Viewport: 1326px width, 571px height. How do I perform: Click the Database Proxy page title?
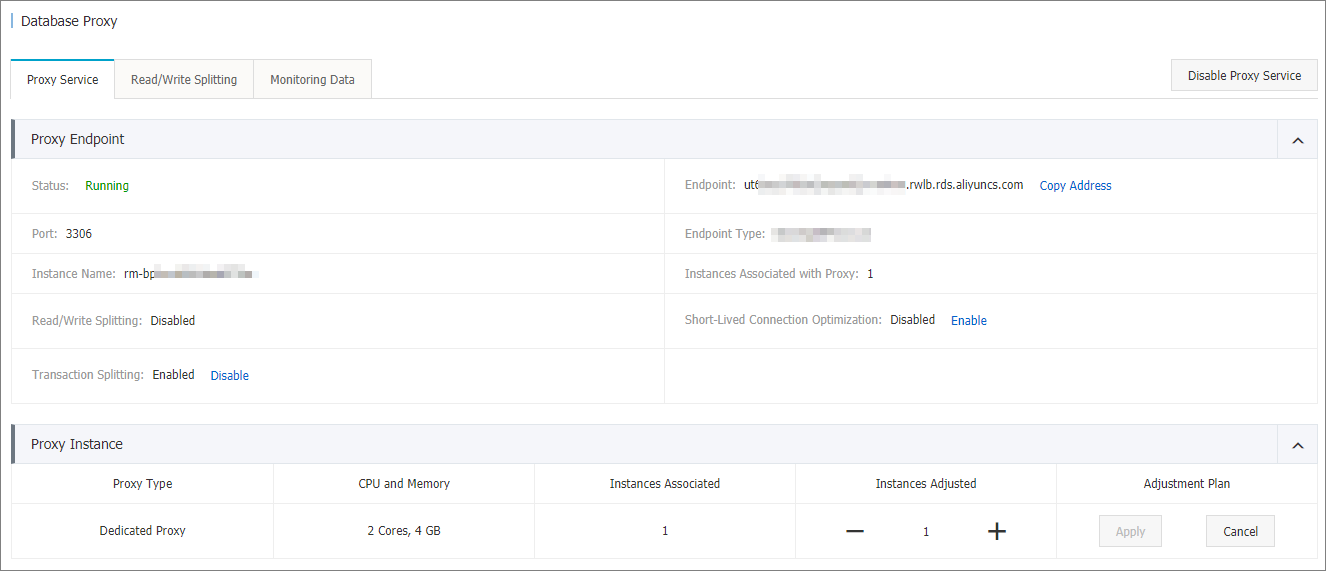tap(69, 21)
